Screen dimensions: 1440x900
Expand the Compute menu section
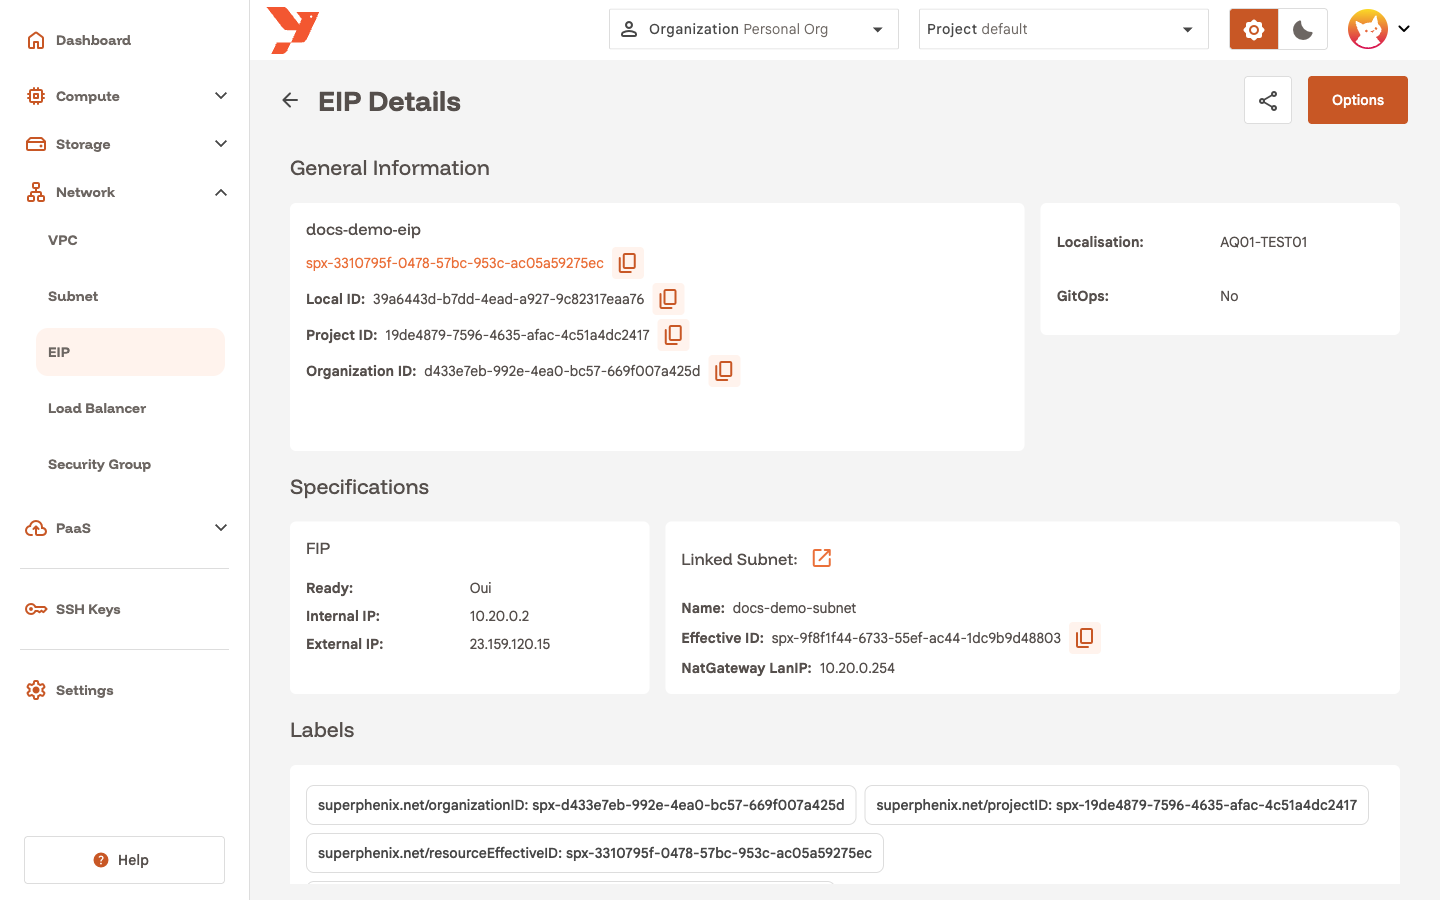[x=127, y=96]
